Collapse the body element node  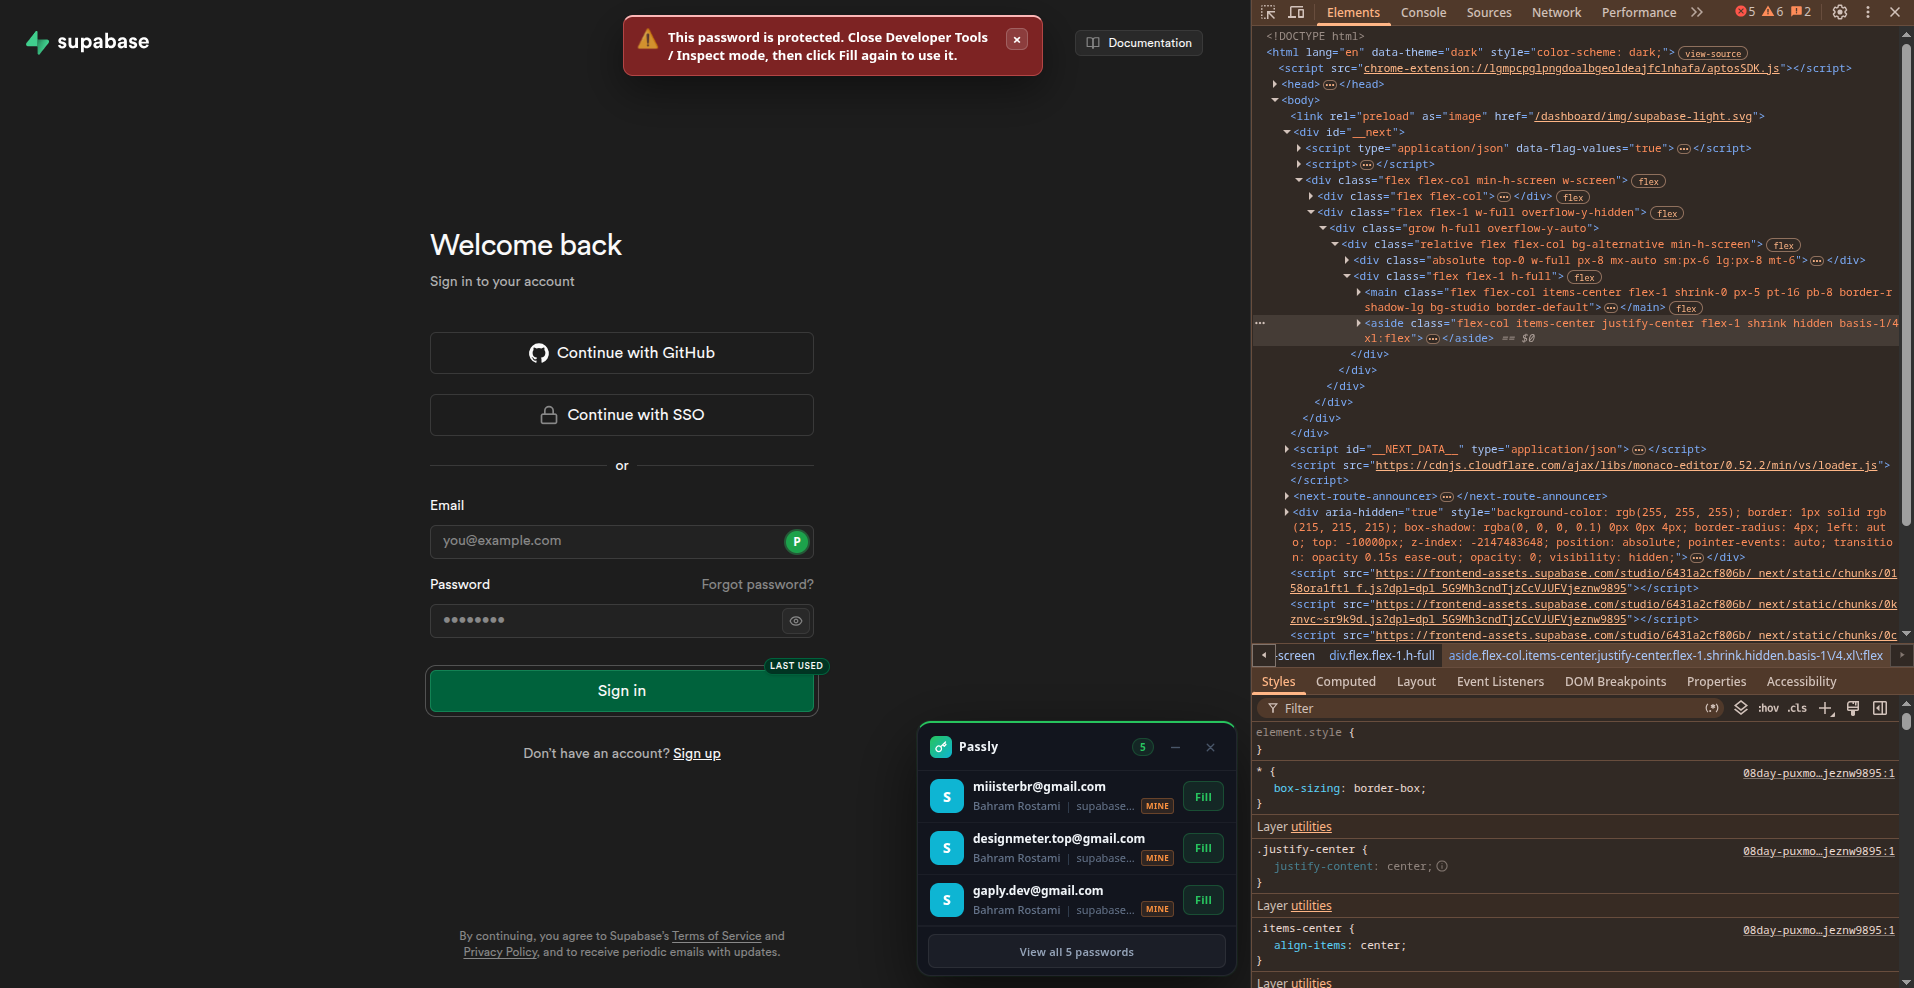point(1275,100)
